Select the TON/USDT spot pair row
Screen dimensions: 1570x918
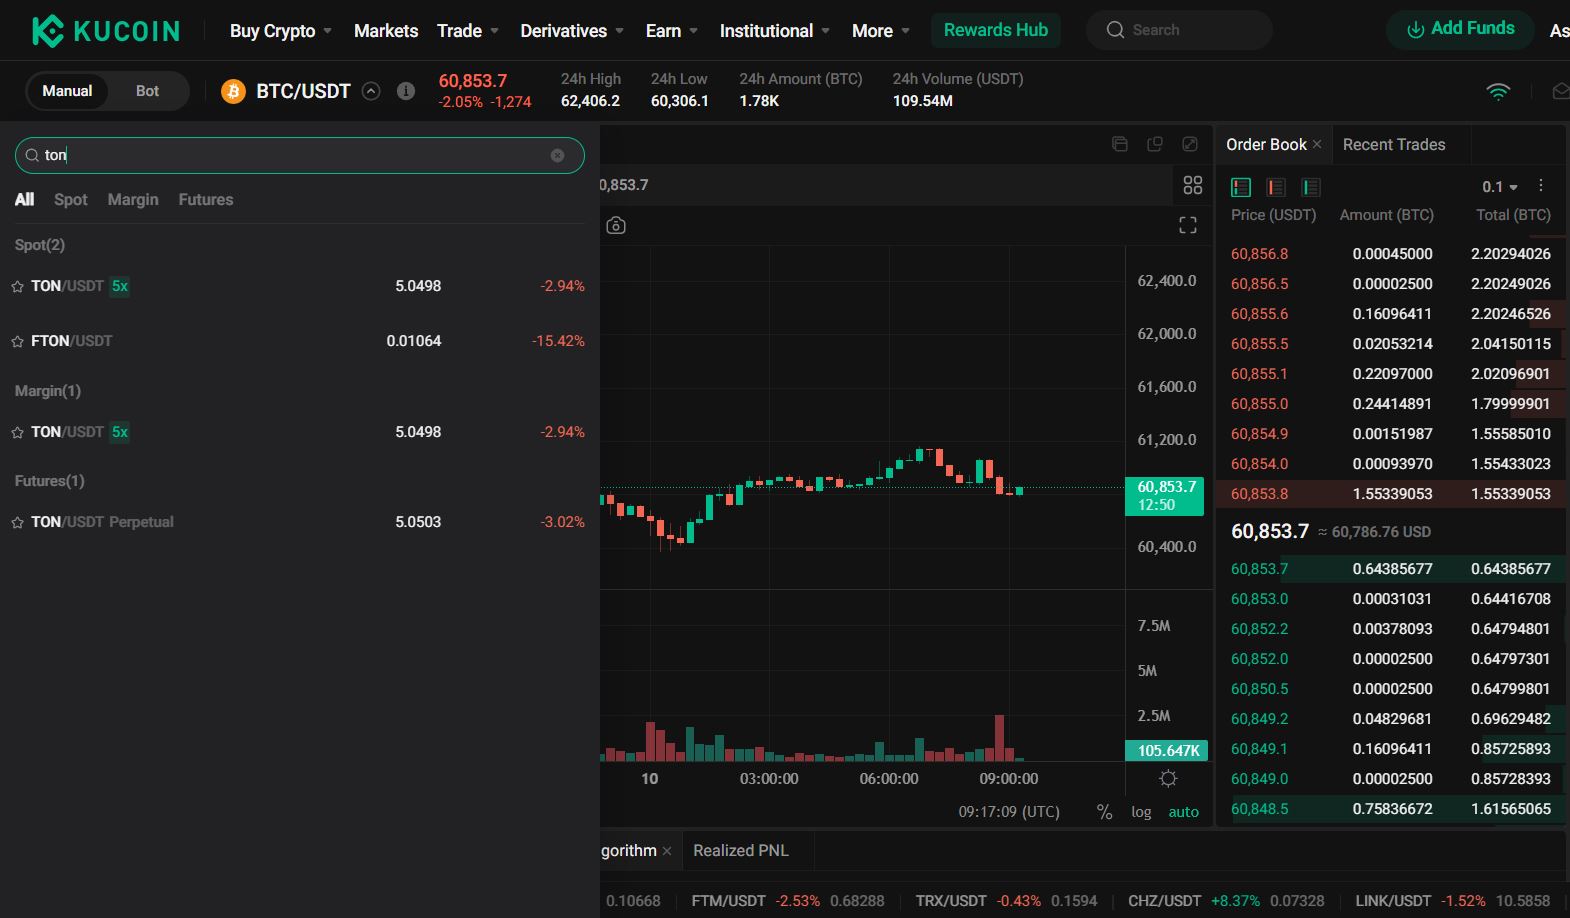pos(299,286)
